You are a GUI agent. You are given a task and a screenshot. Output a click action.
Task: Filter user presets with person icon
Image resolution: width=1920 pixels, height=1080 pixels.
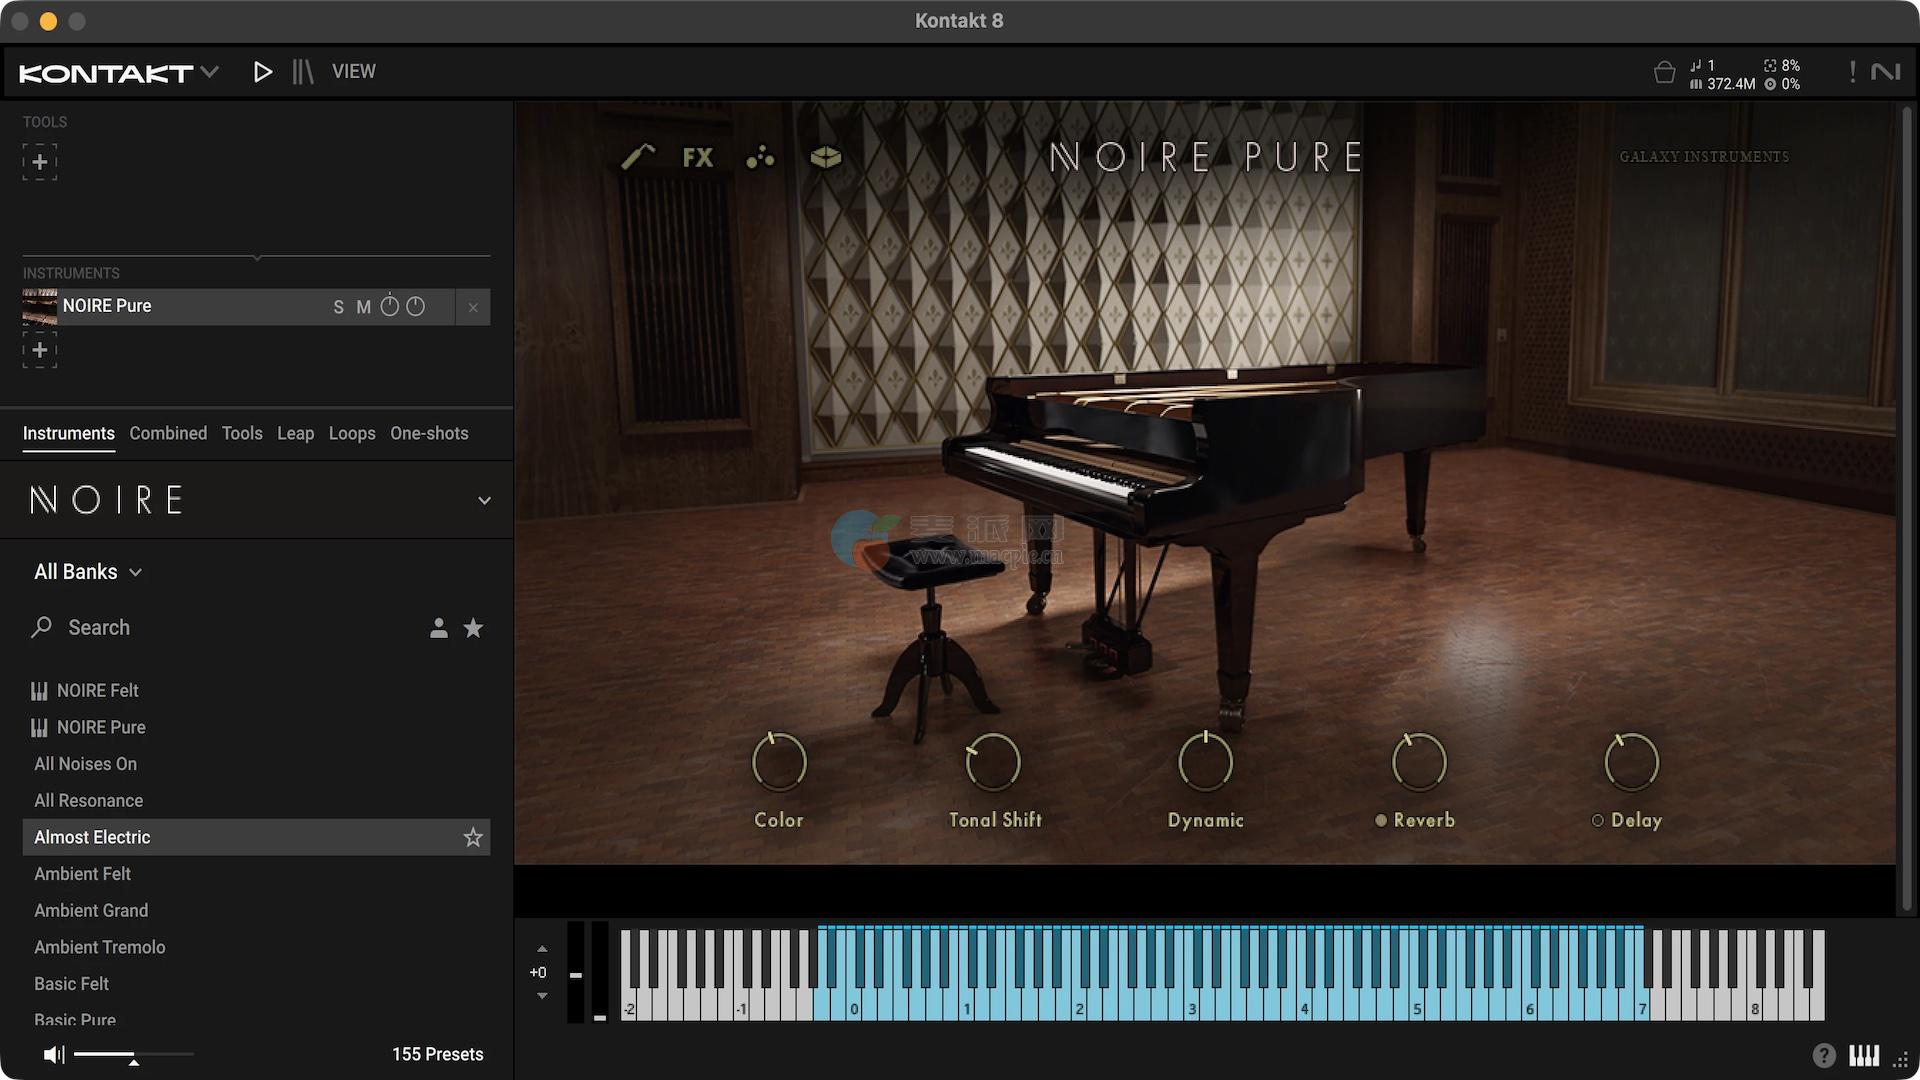coord(438,628)
